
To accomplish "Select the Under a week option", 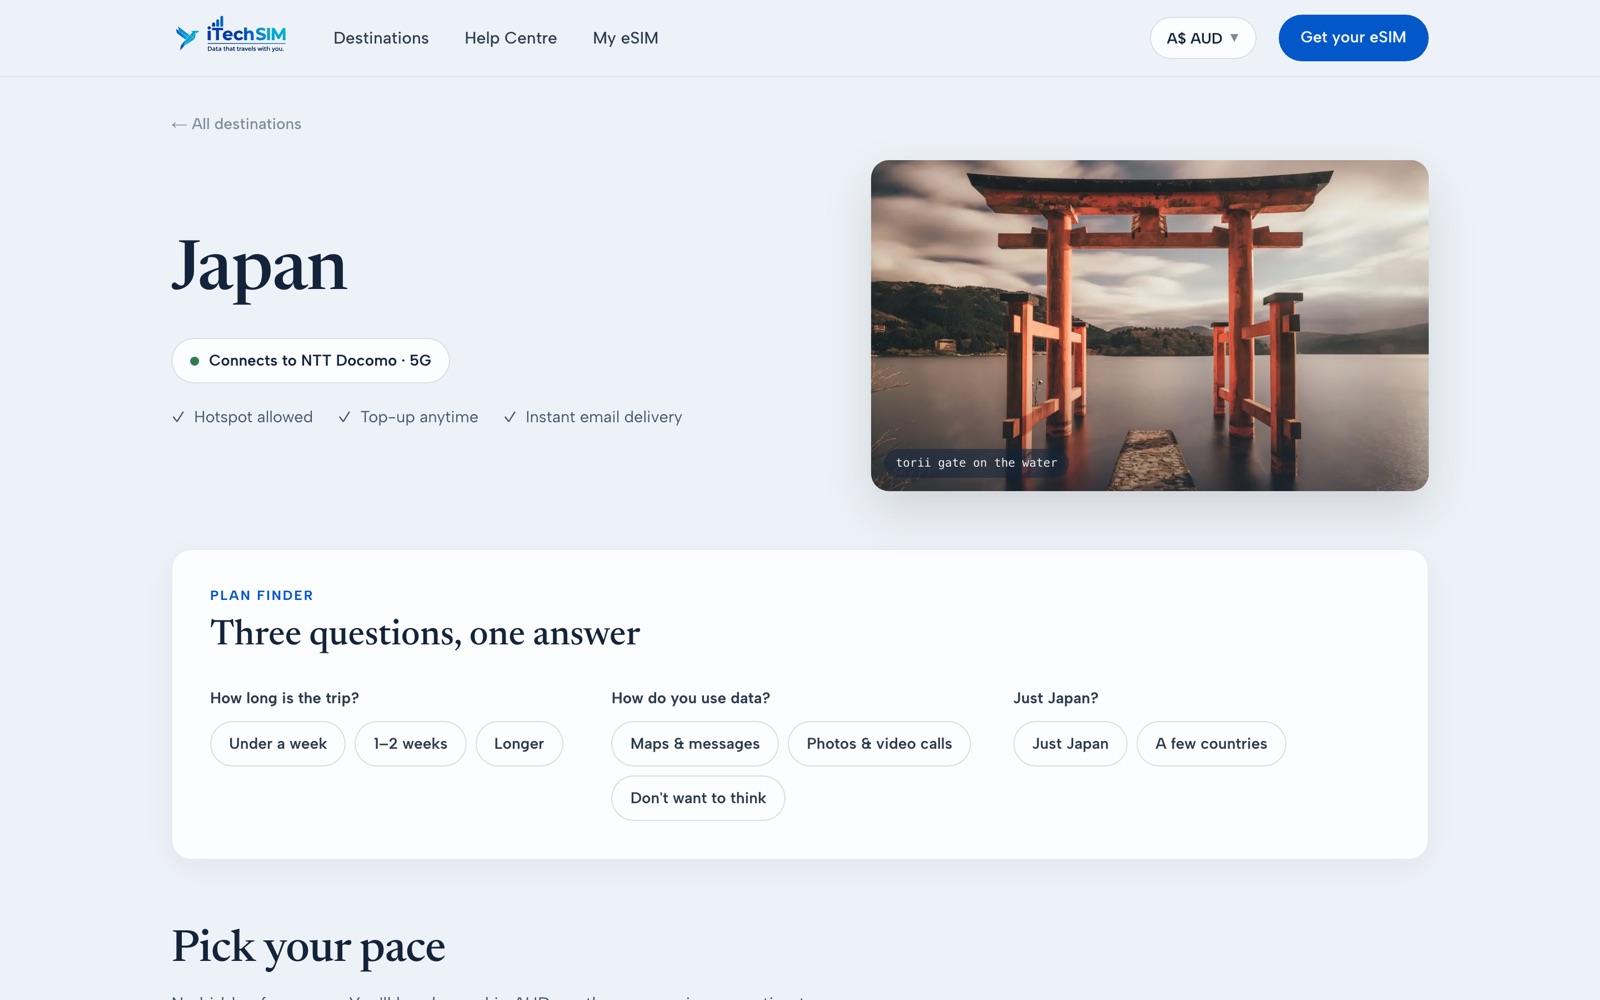I will point(278,744).
